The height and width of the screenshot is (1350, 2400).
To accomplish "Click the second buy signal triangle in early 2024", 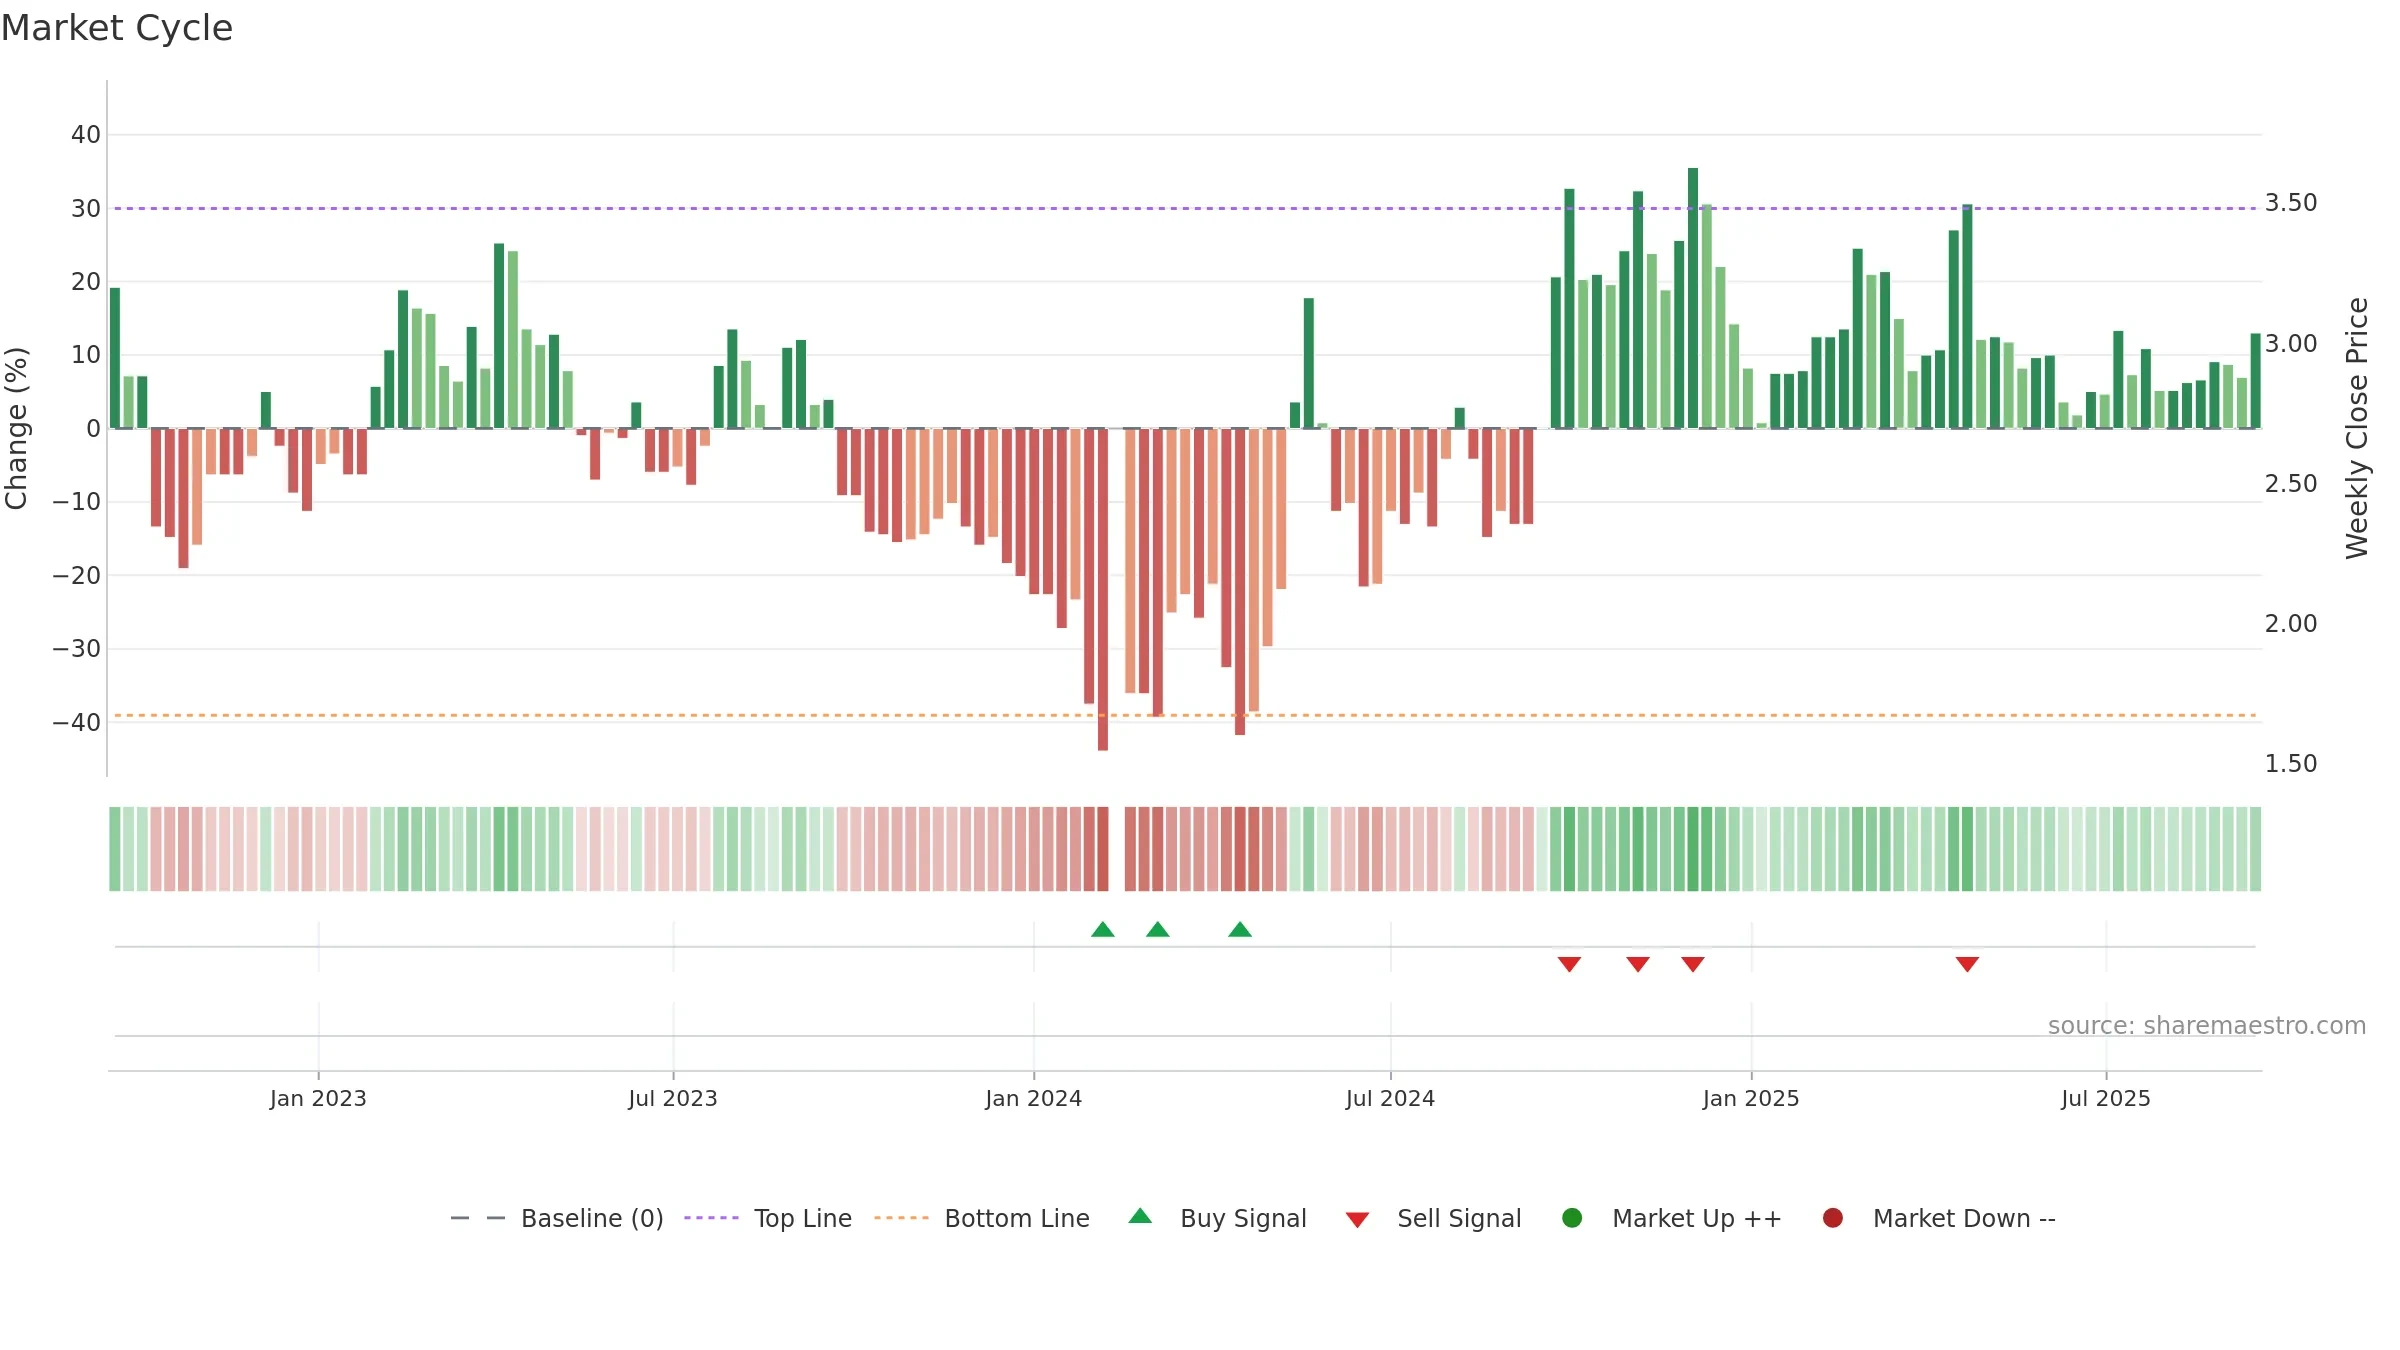I will click(1158, 930).
